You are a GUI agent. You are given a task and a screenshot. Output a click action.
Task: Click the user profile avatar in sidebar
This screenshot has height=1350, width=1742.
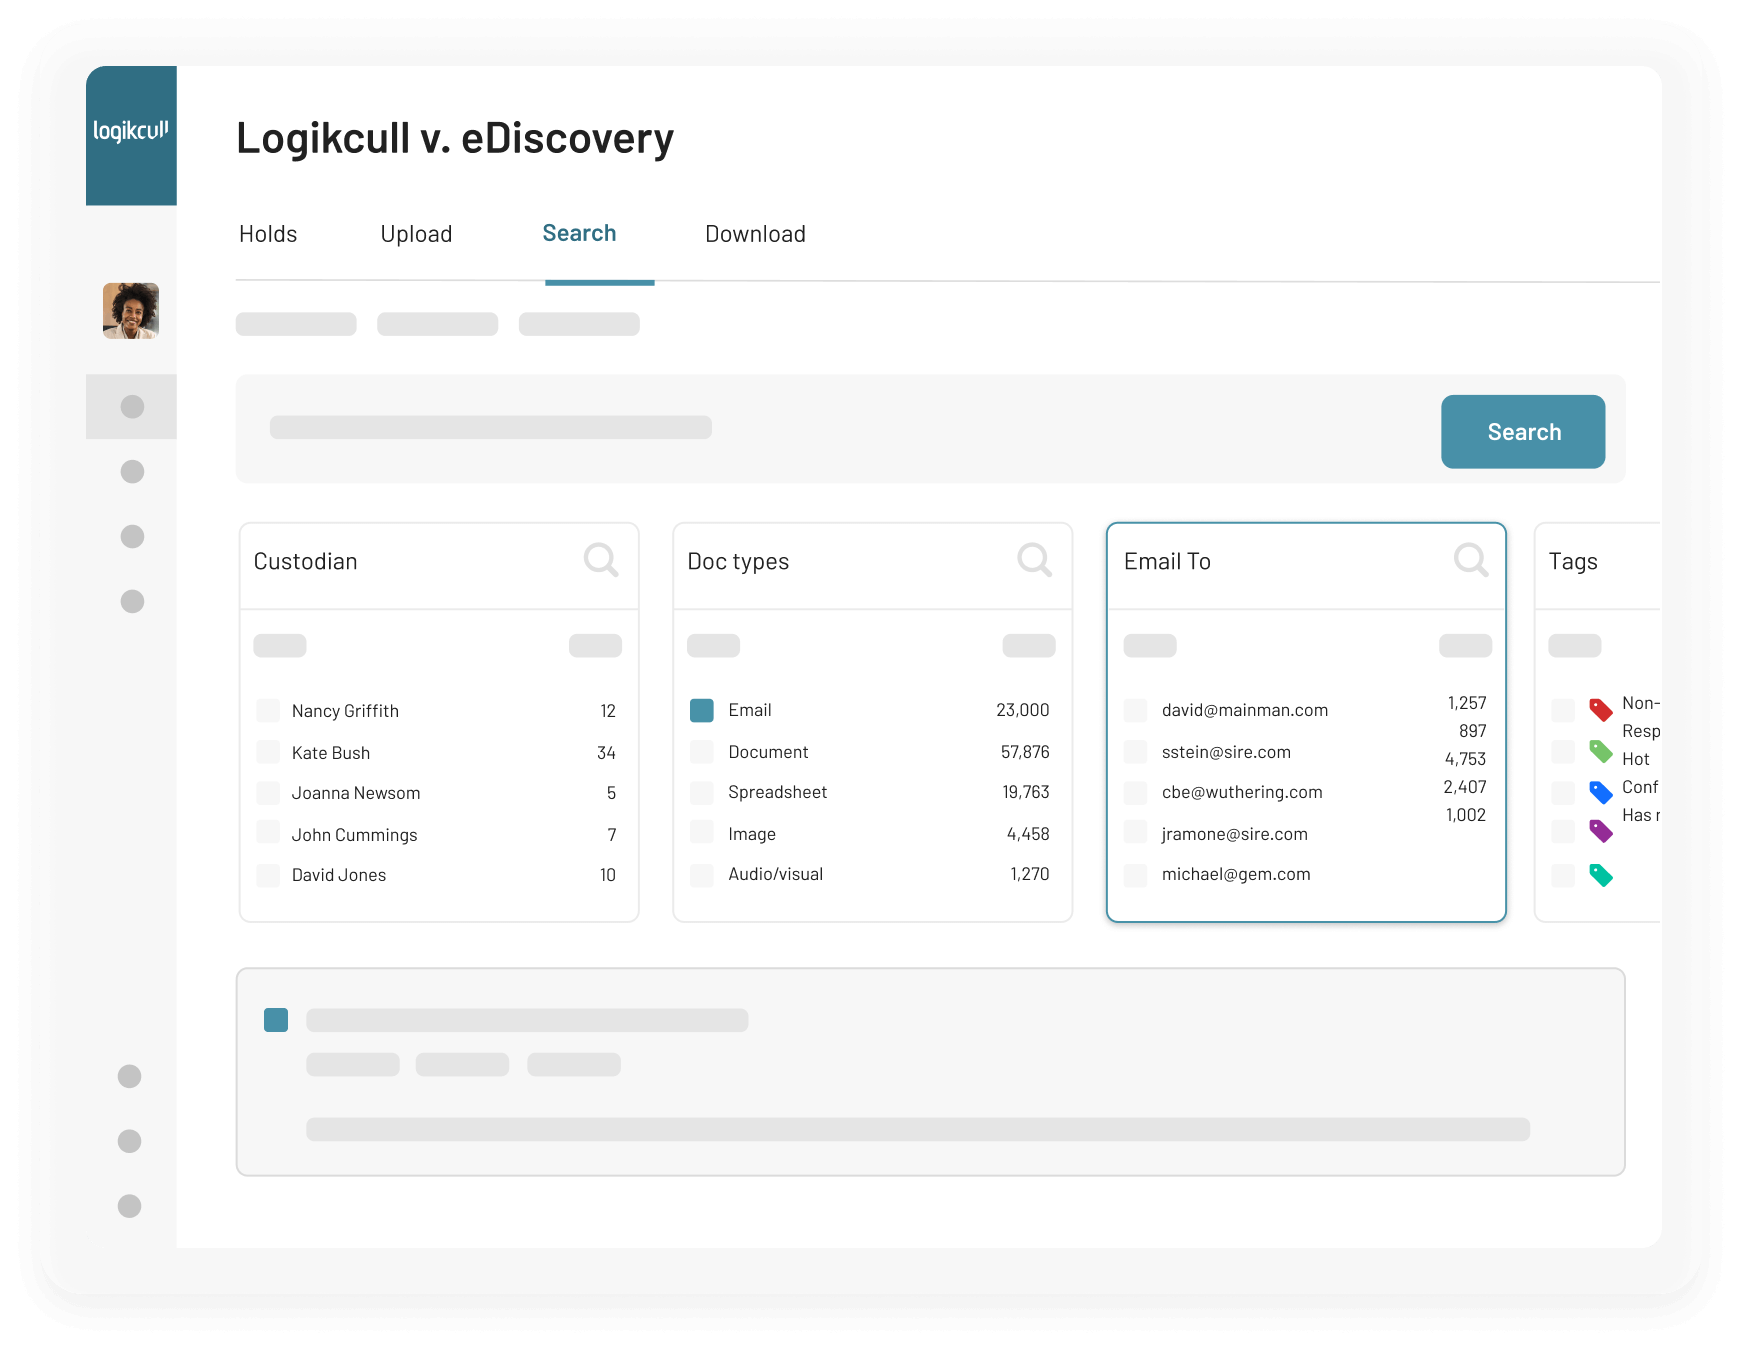click(131, 310)
